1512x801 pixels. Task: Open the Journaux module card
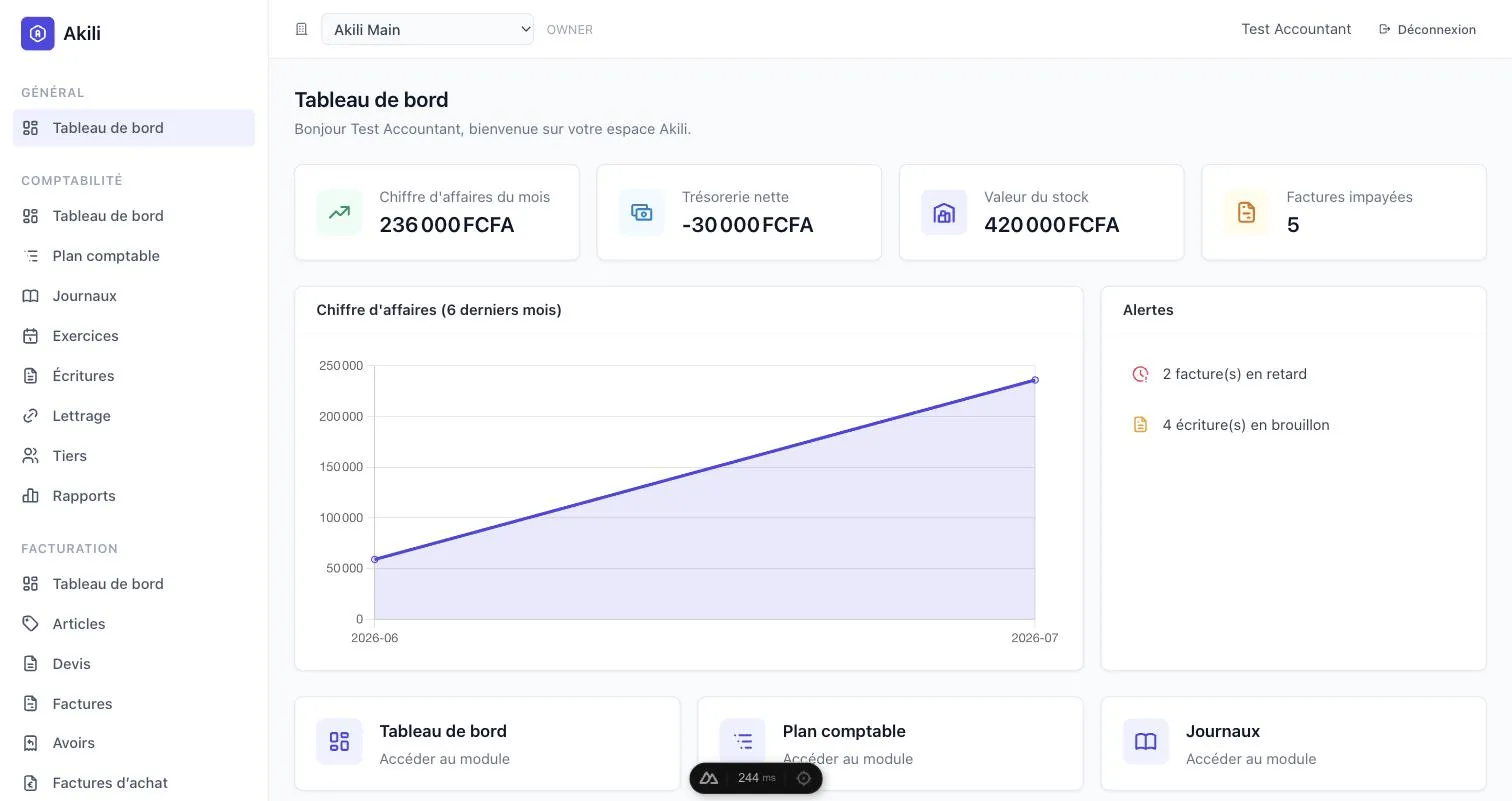coord(1293,744)
